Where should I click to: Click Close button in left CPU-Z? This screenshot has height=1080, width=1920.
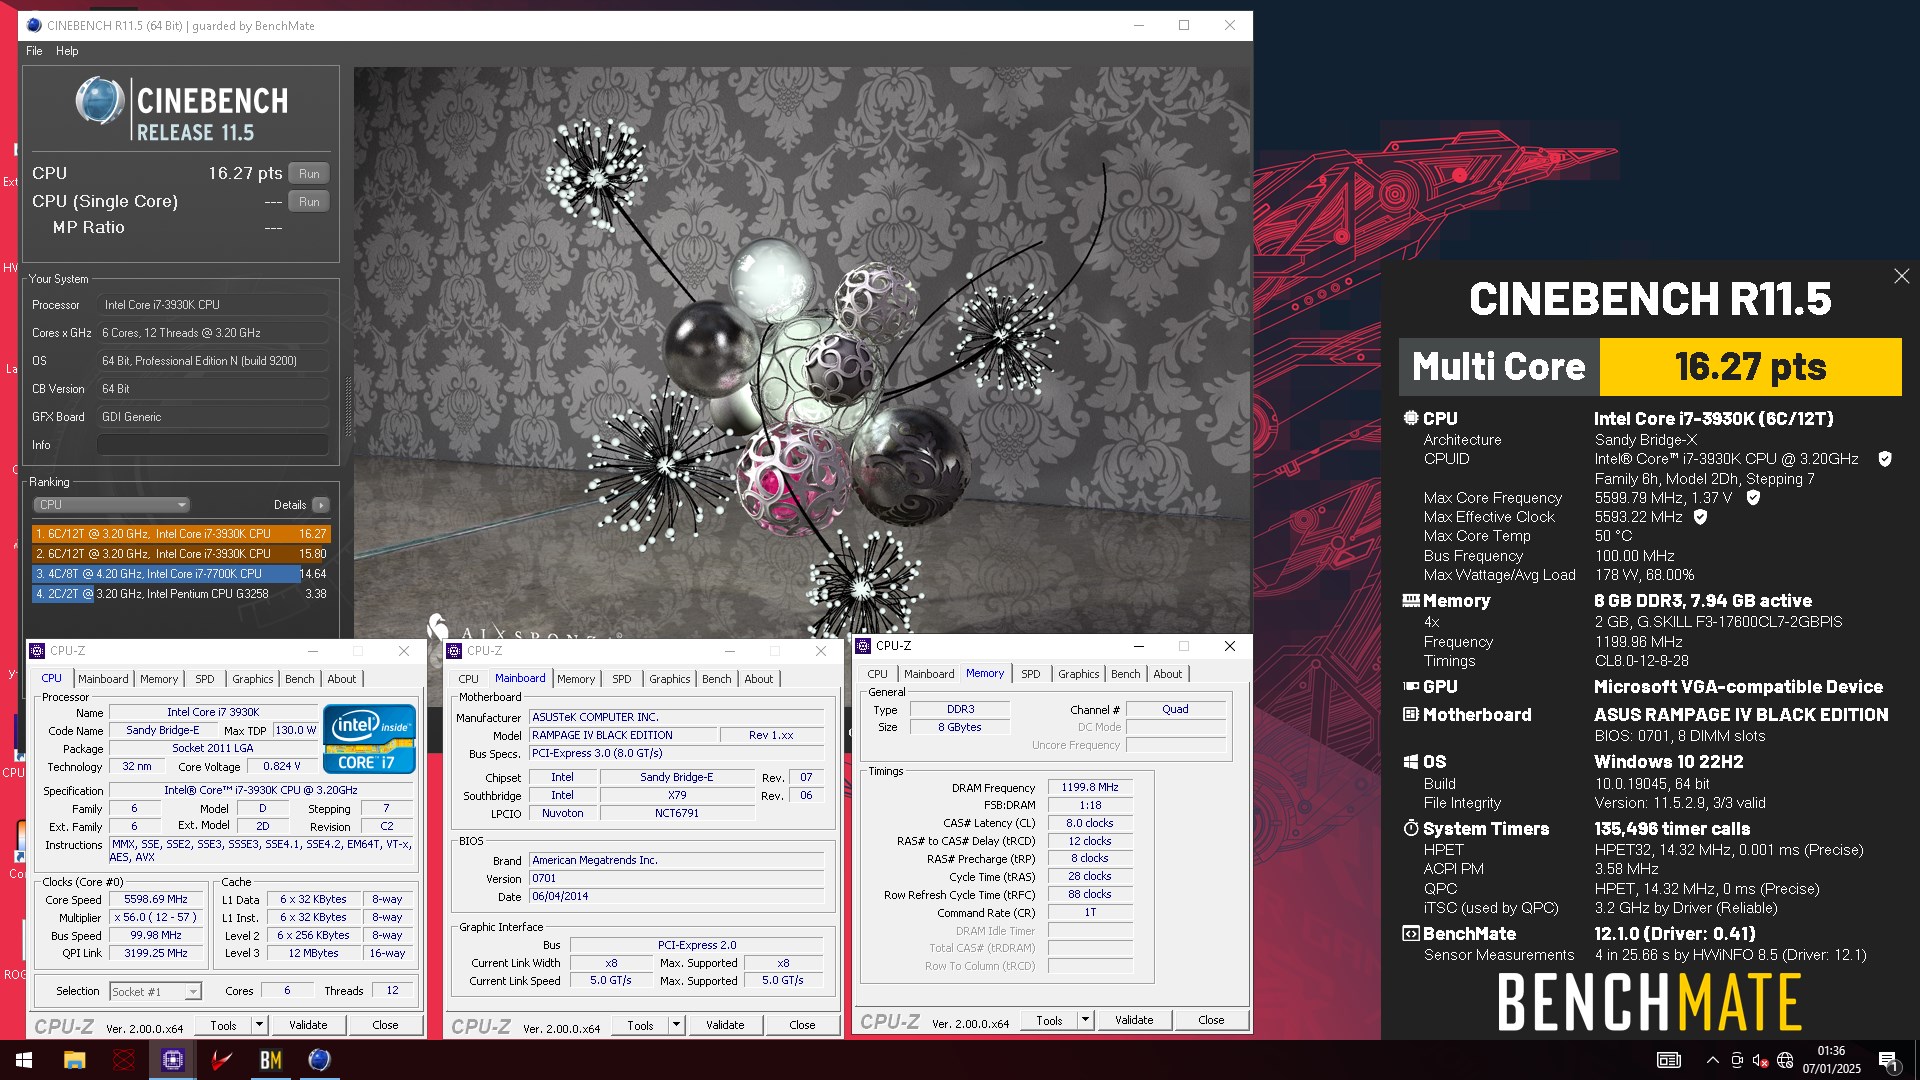point(385,1025)
